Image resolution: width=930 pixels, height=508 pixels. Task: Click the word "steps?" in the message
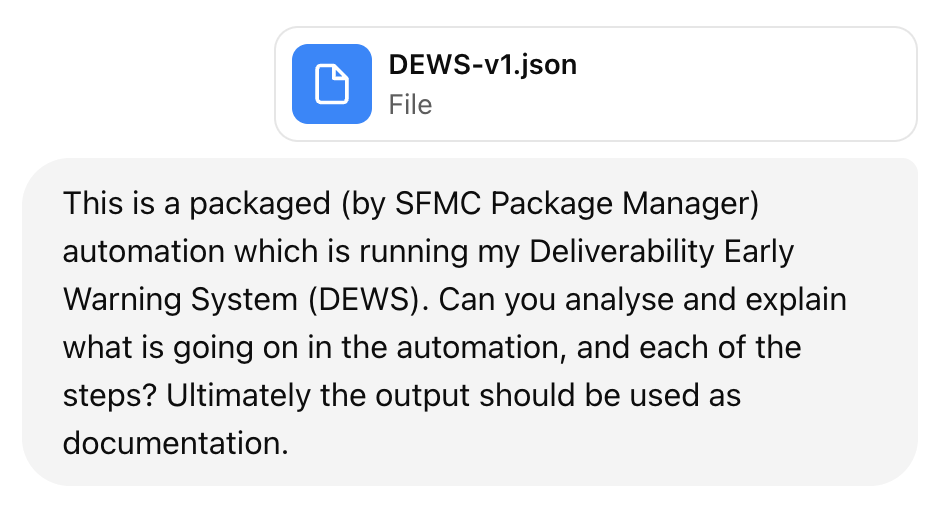click(x=109, y=396)
